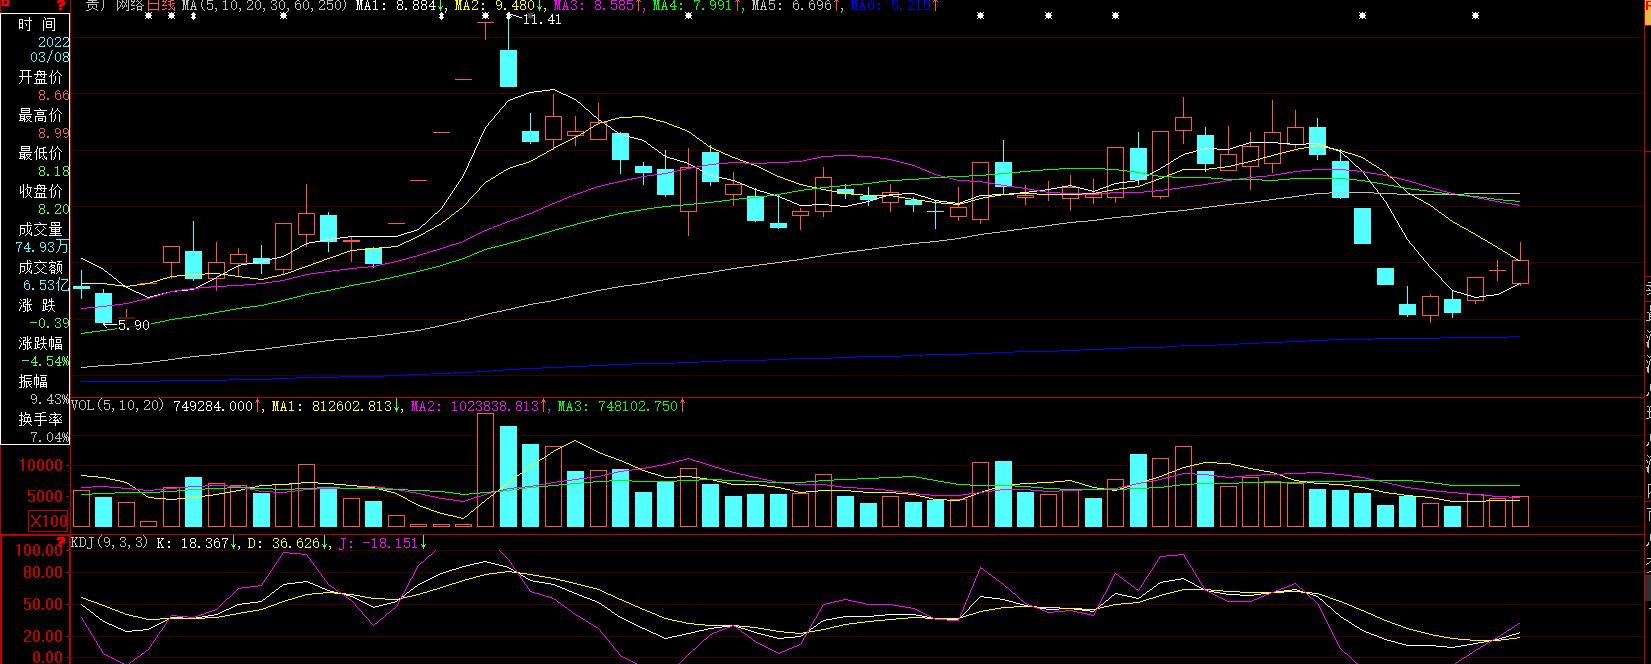Click the red question mark above the info panel
This screenshot has width=1651, height=664.
click(61, 6)
